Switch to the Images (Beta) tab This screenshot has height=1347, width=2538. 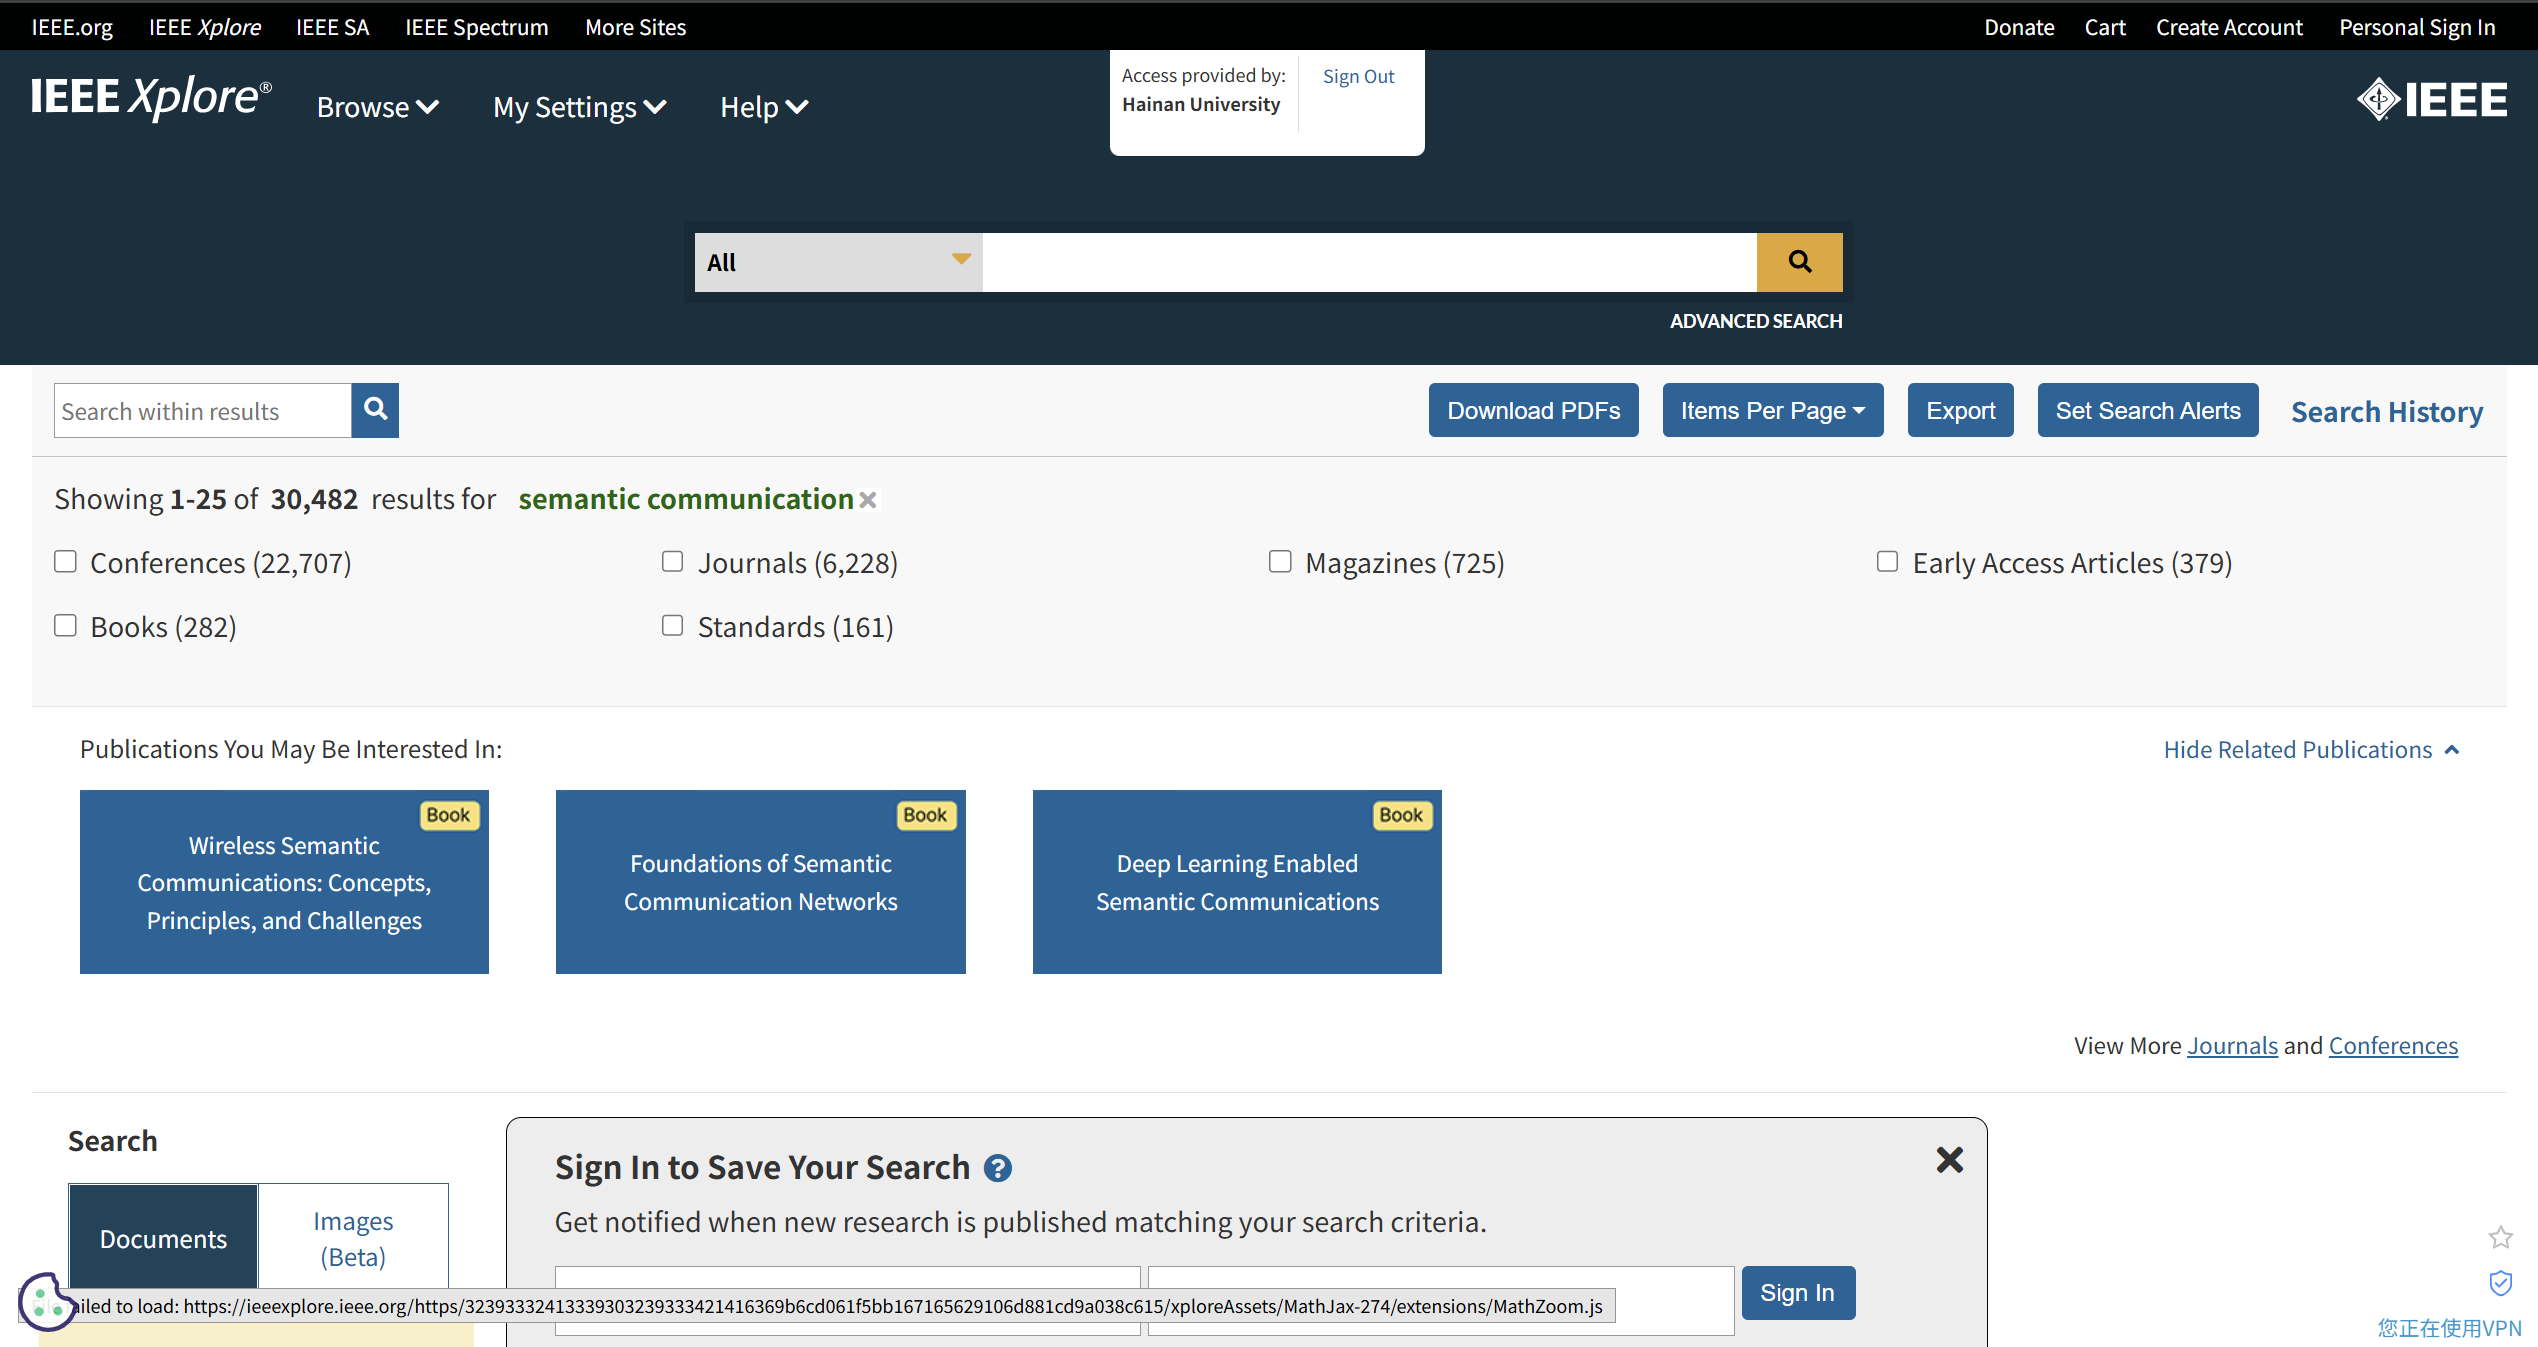tap(353, 1238)
